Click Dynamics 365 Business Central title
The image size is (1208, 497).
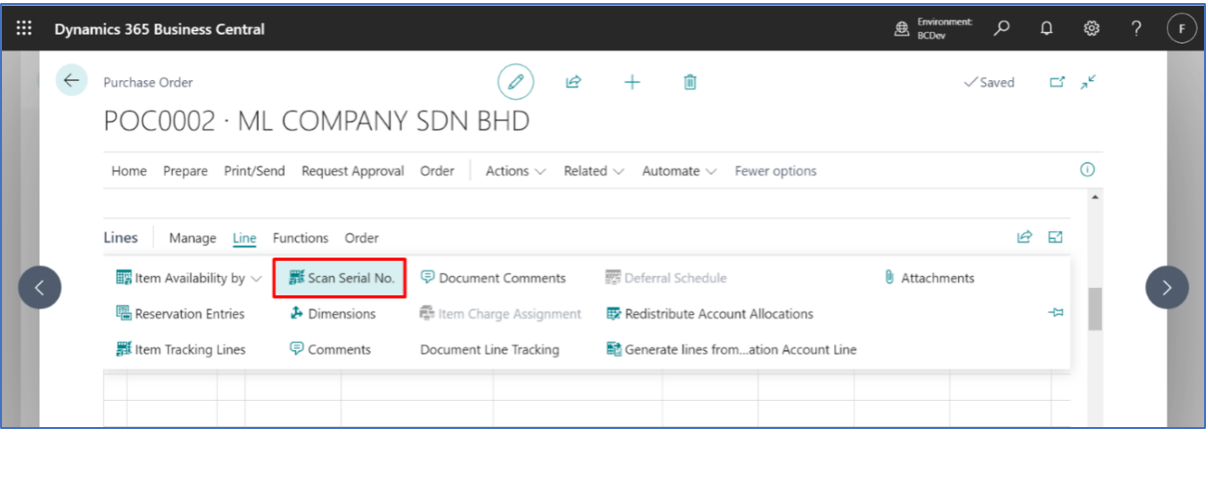click(159, 29)
